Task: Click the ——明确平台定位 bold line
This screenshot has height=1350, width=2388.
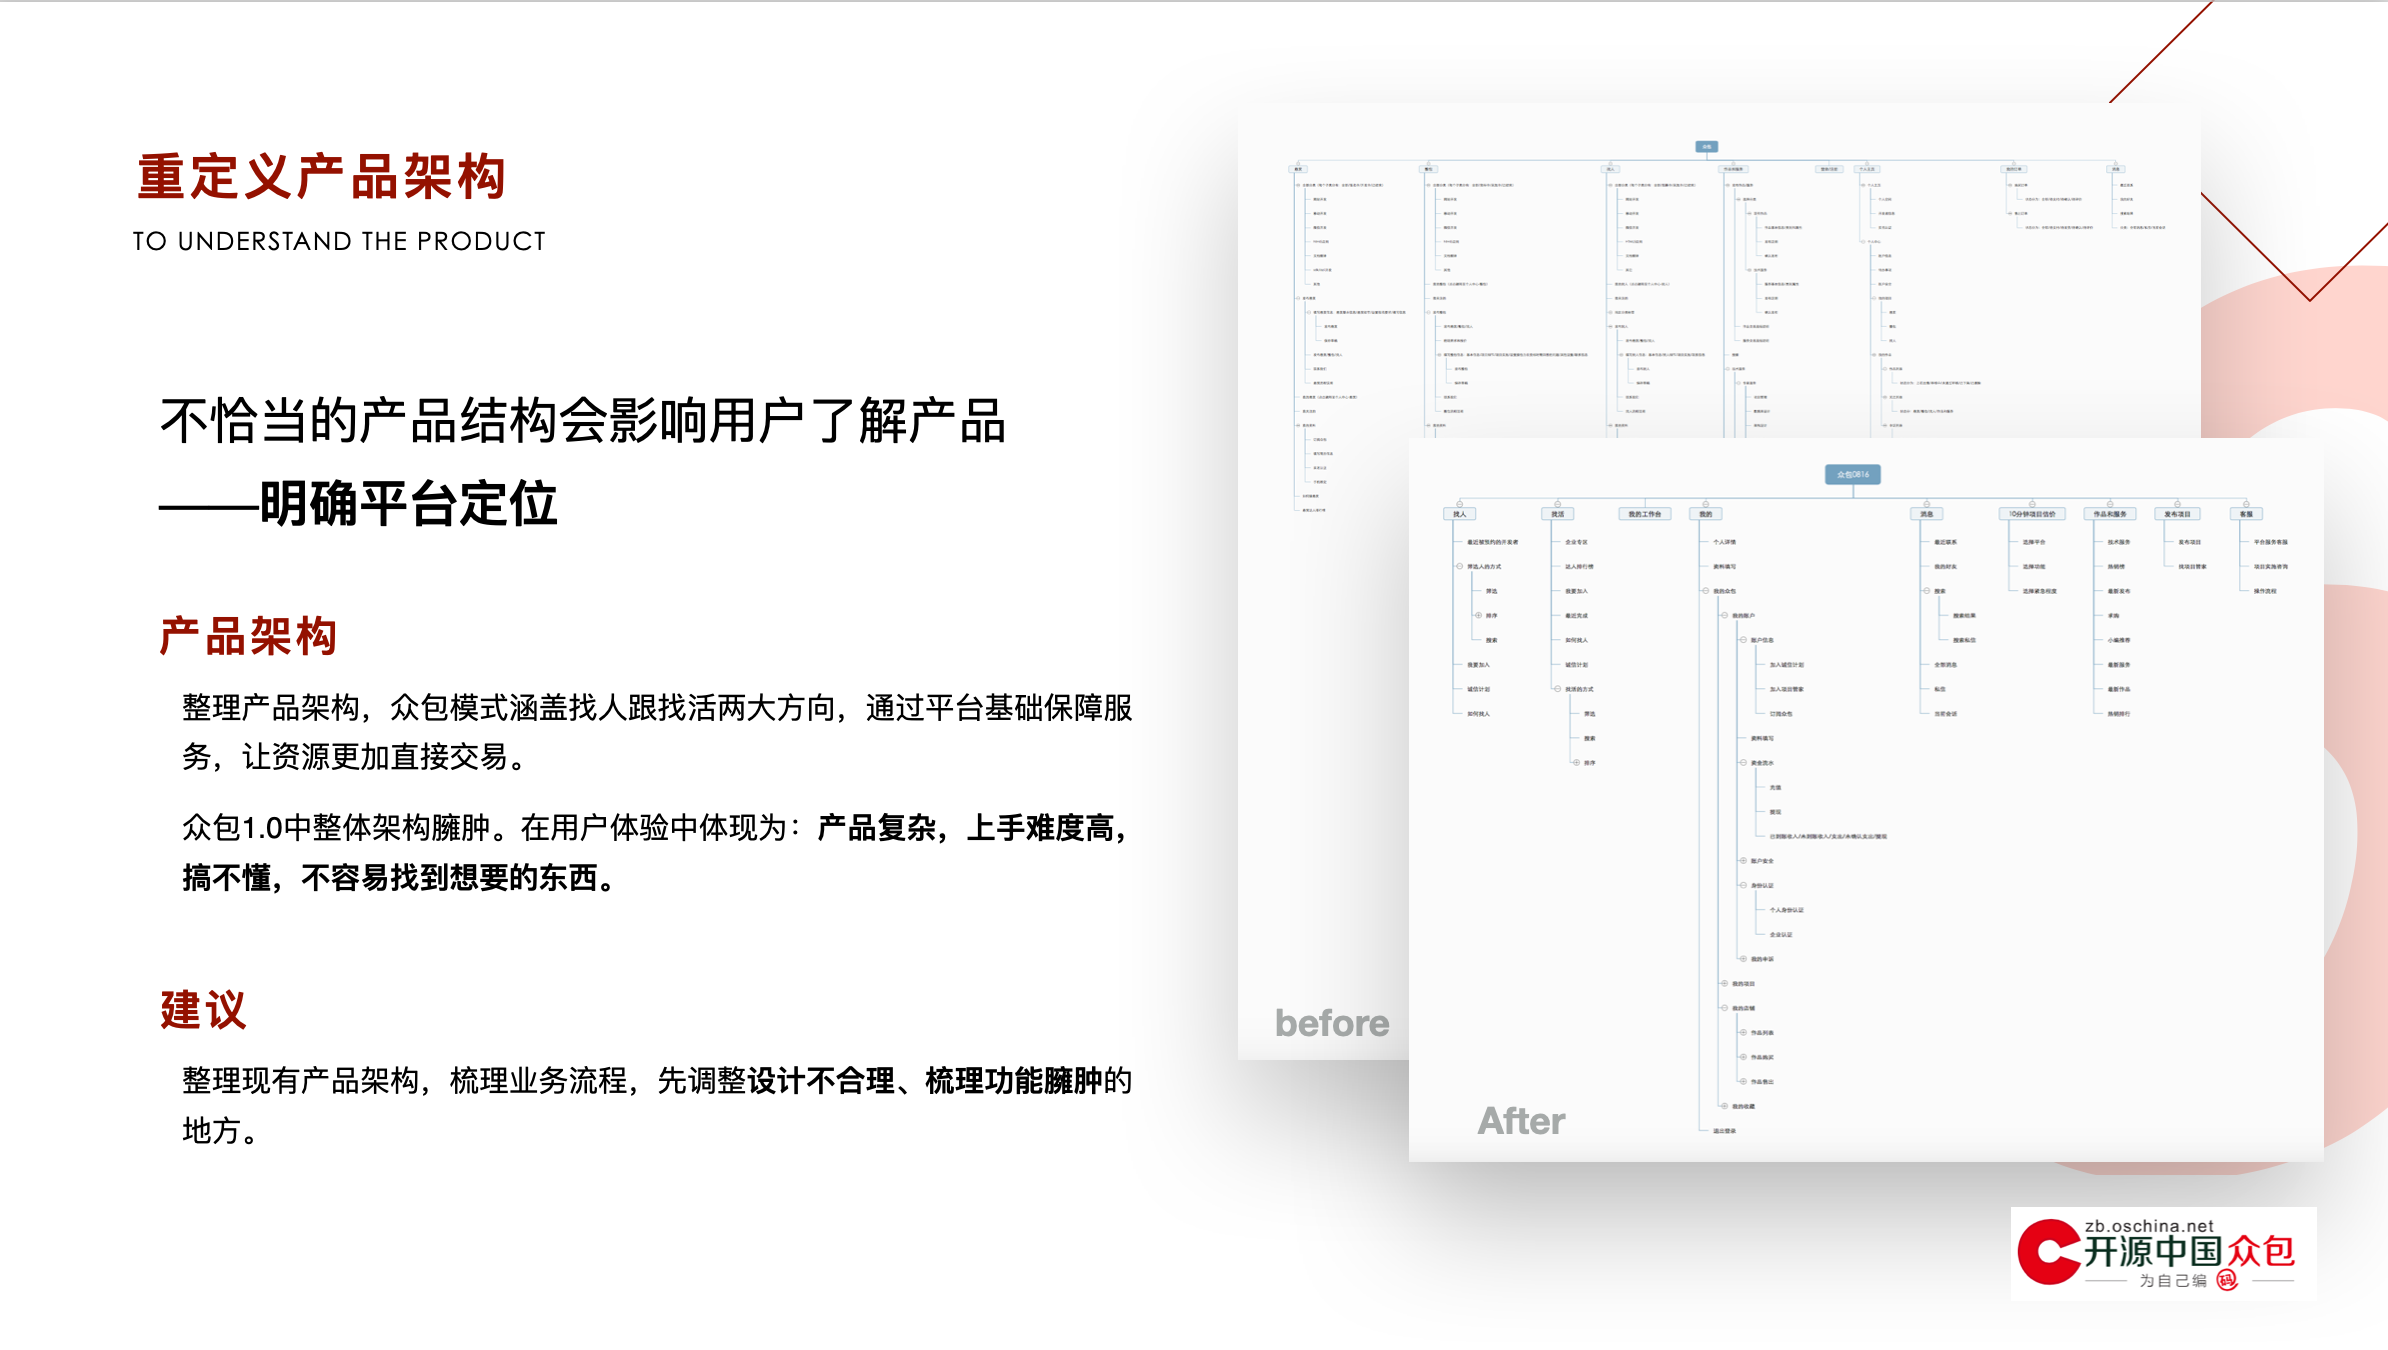Action: 358,503
